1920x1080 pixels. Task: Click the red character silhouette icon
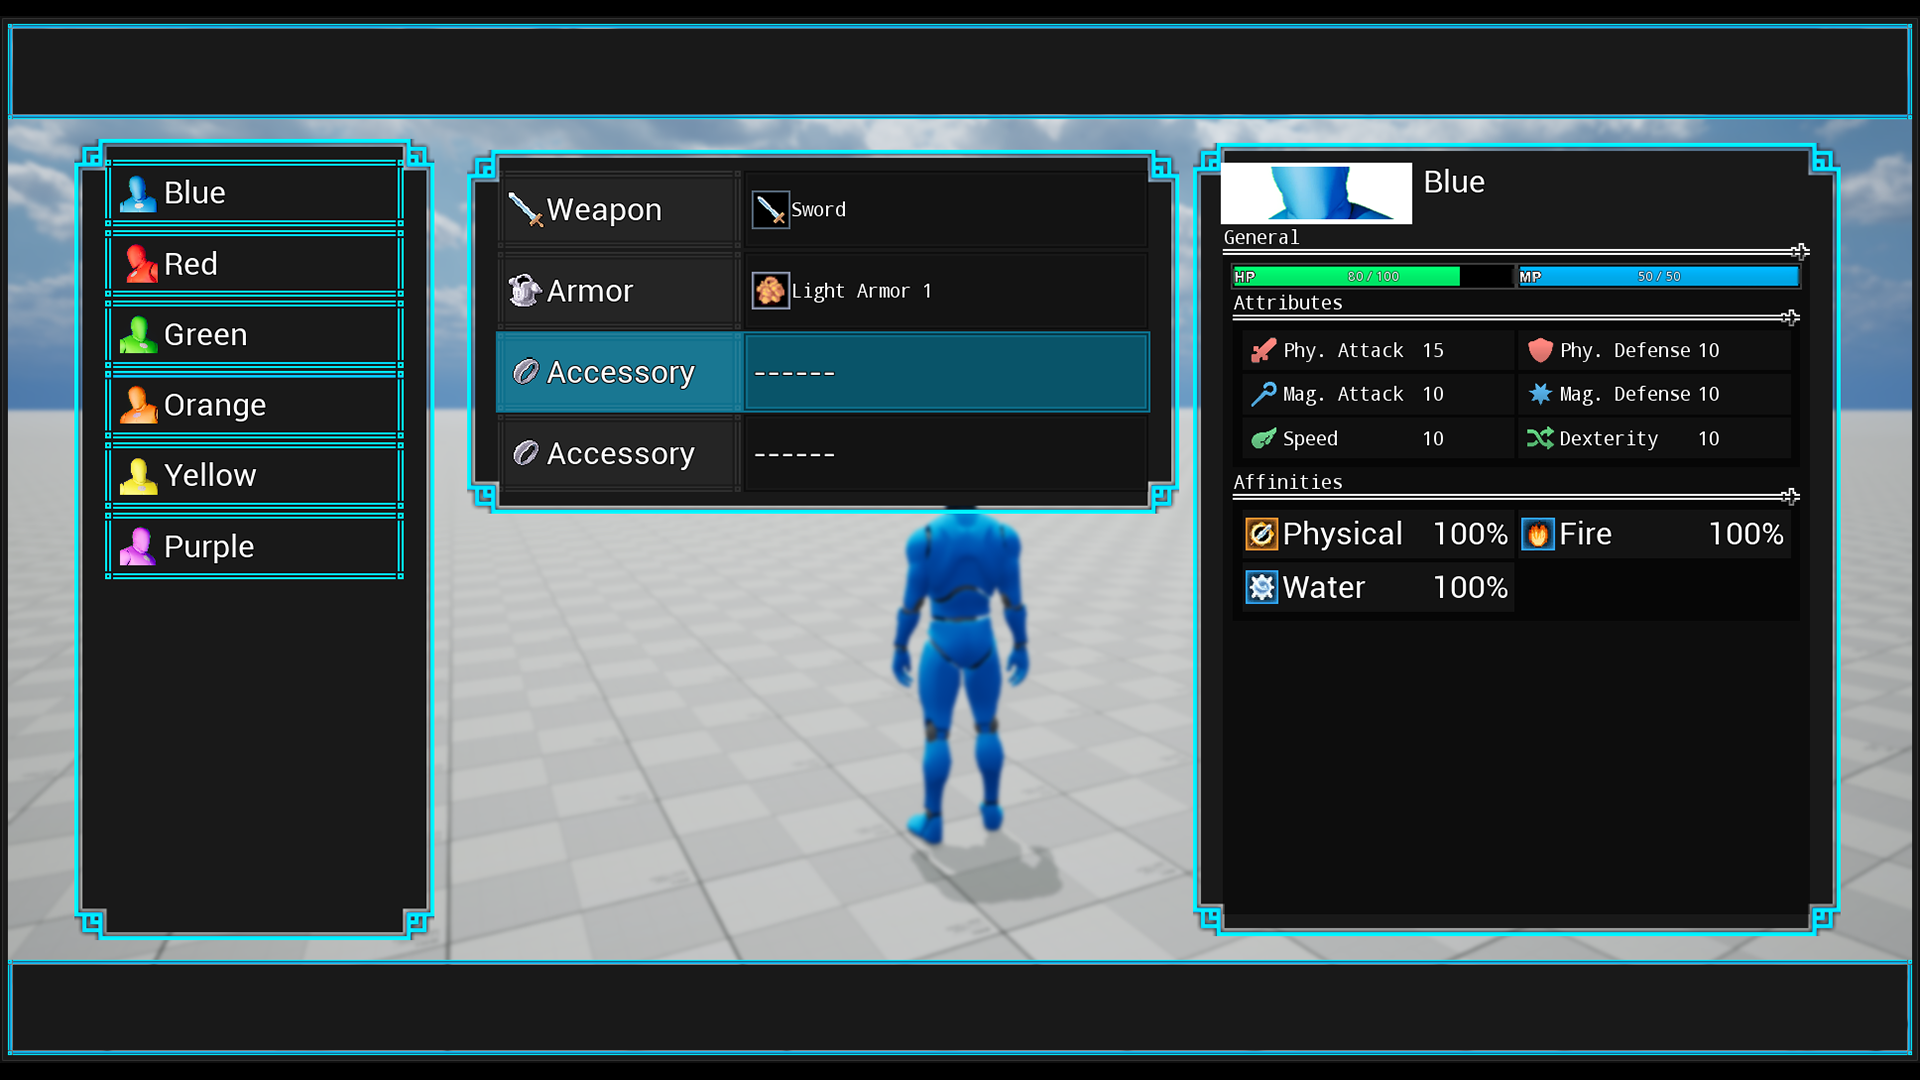click(139, 264)
